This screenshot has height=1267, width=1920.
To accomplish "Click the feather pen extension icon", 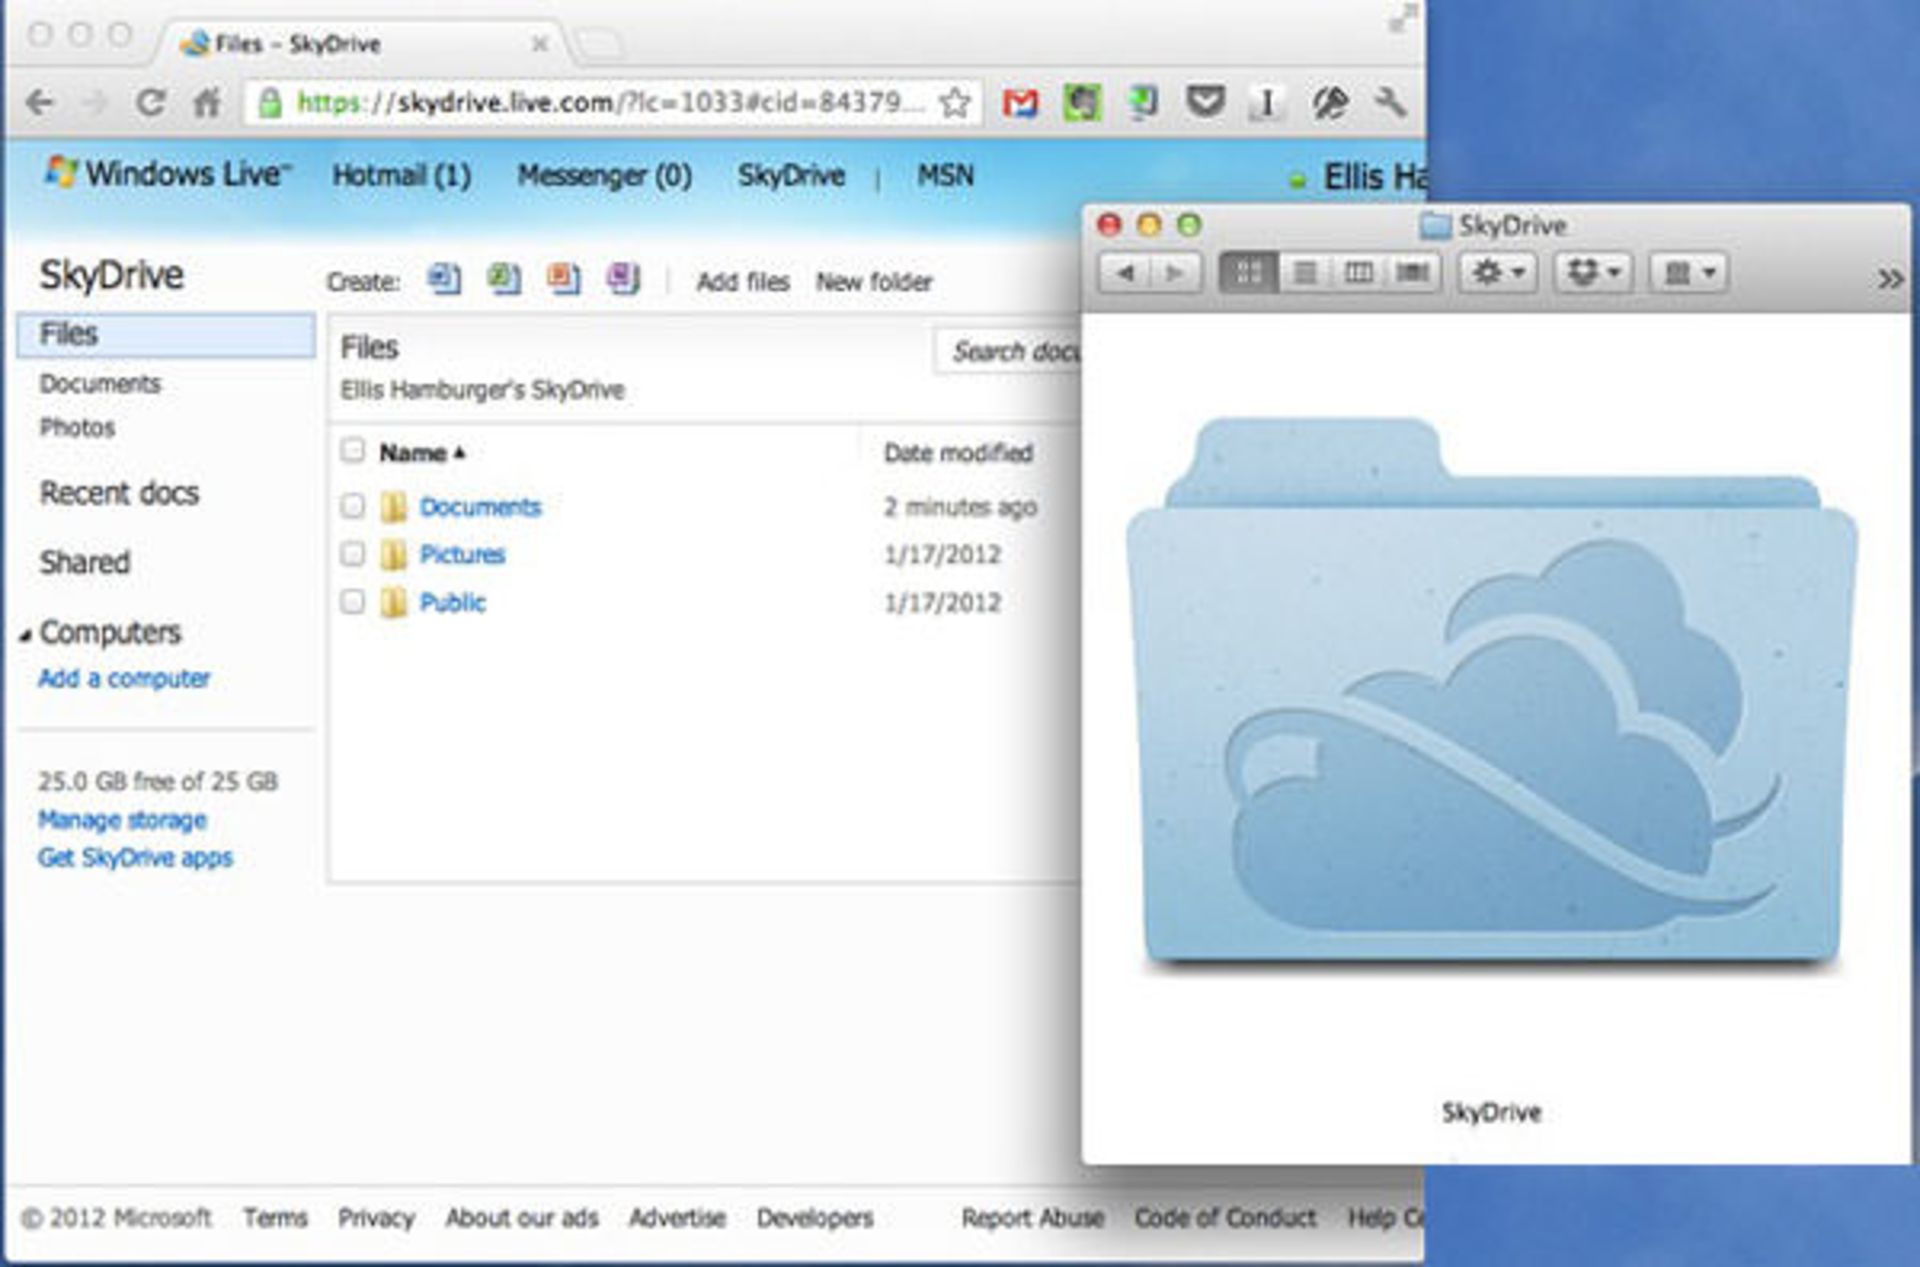I will coord(1329,102).
